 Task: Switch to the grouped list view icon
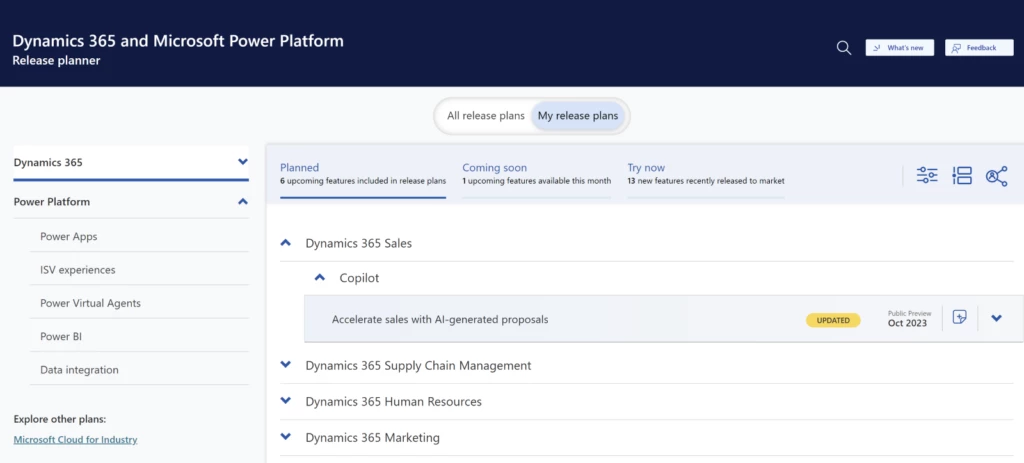[962, 176]
